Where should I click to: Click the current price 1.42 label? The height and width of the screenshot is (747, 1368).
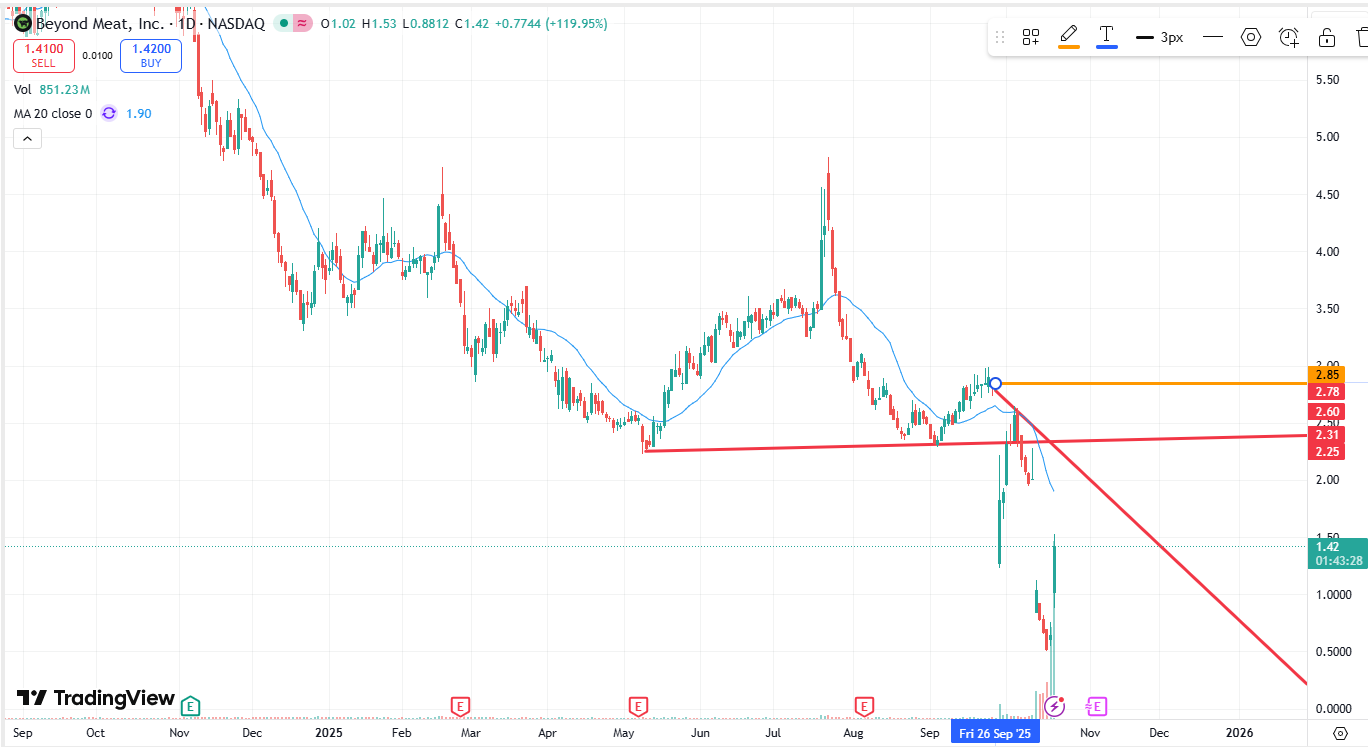point(1327,546)
